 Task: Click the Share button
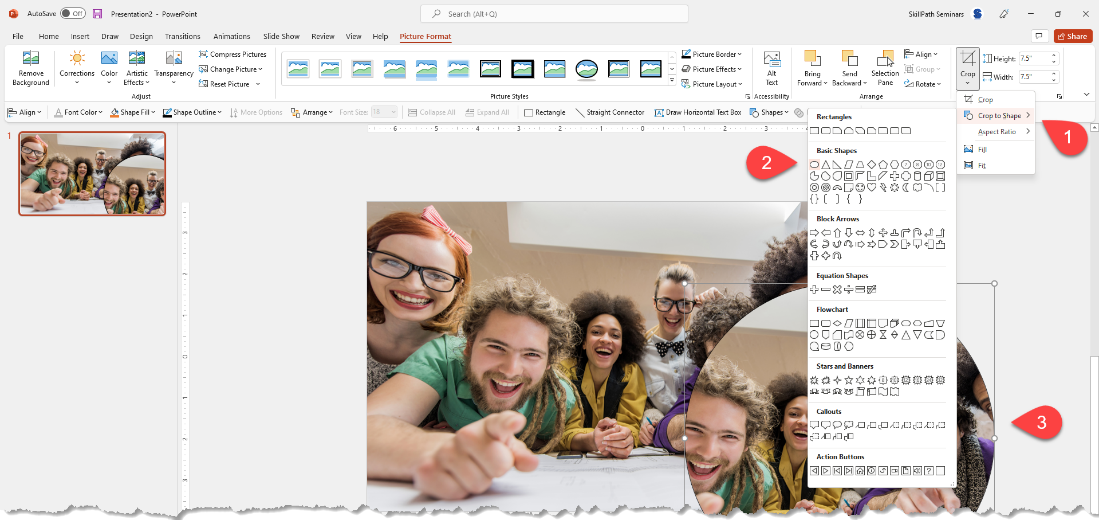1072,36
